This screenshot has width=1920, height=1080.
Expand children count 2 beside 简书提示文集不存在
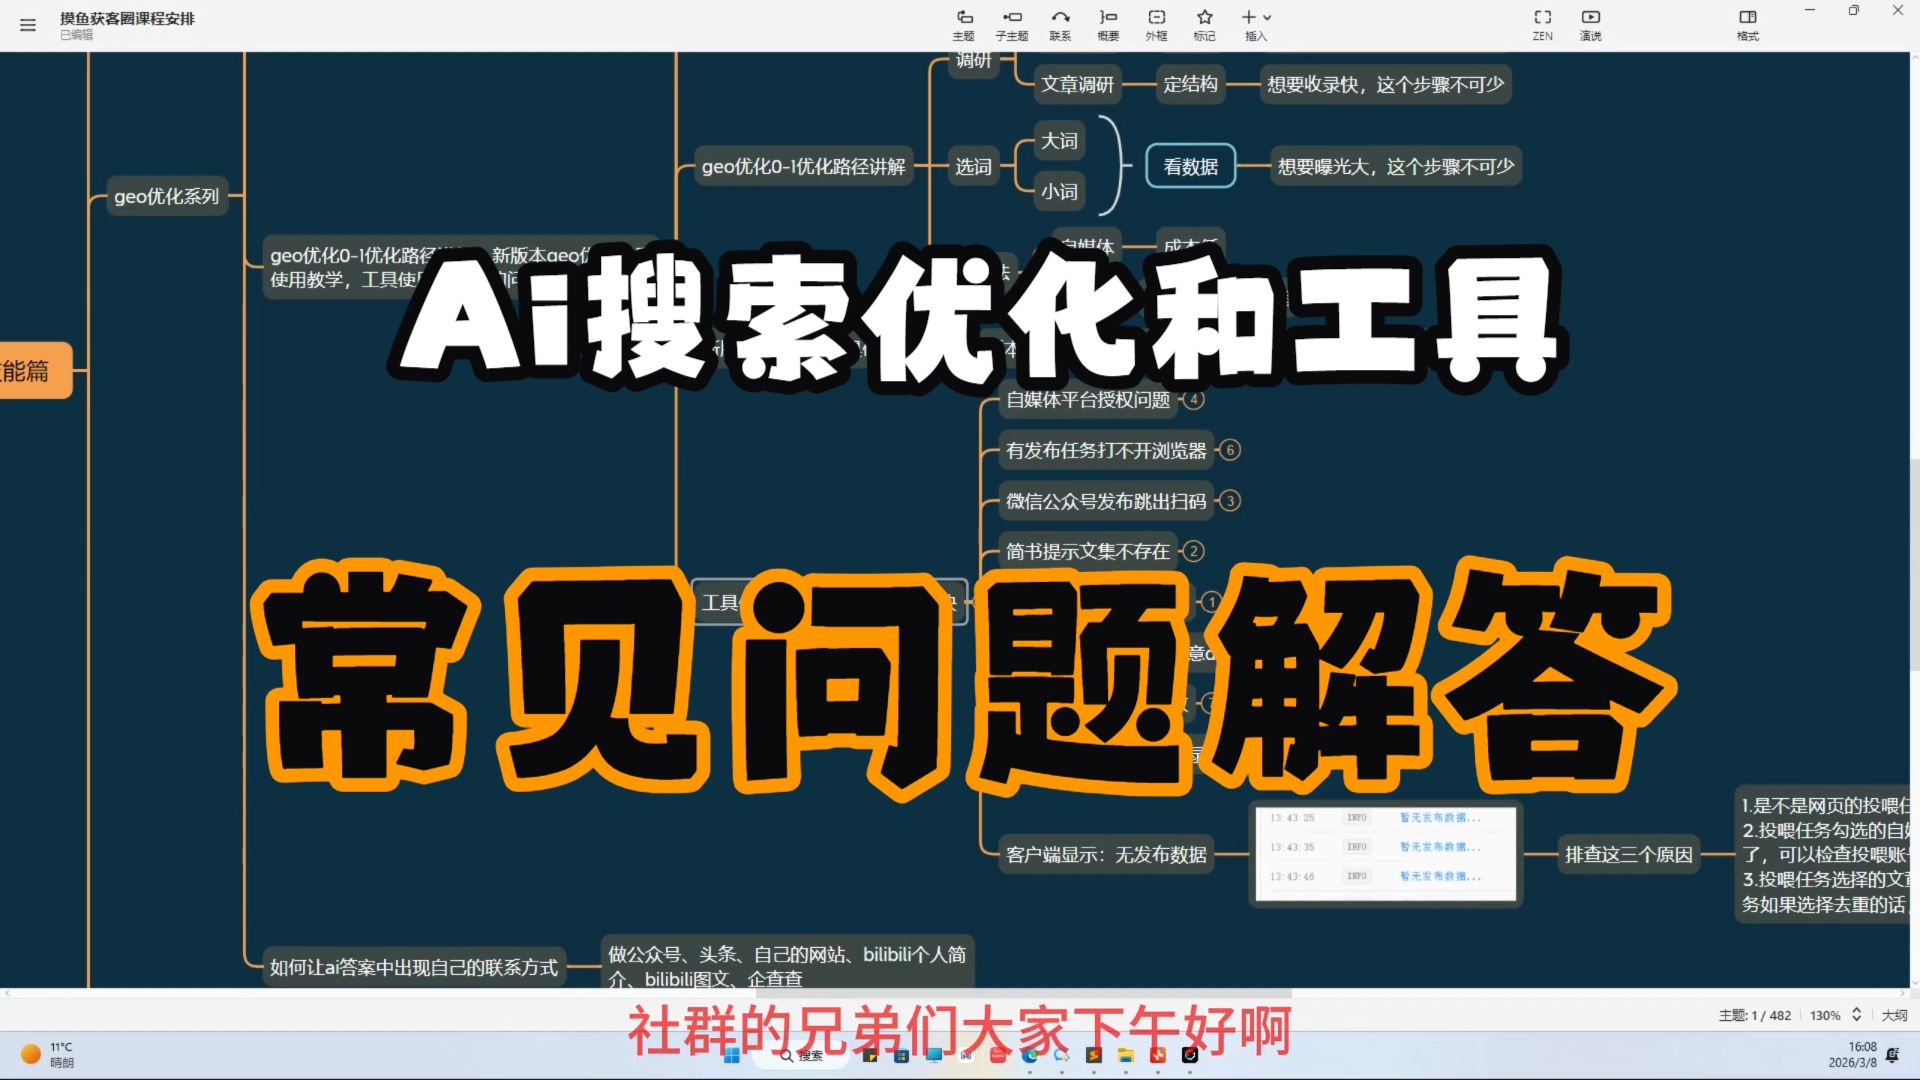(1193, 551)
